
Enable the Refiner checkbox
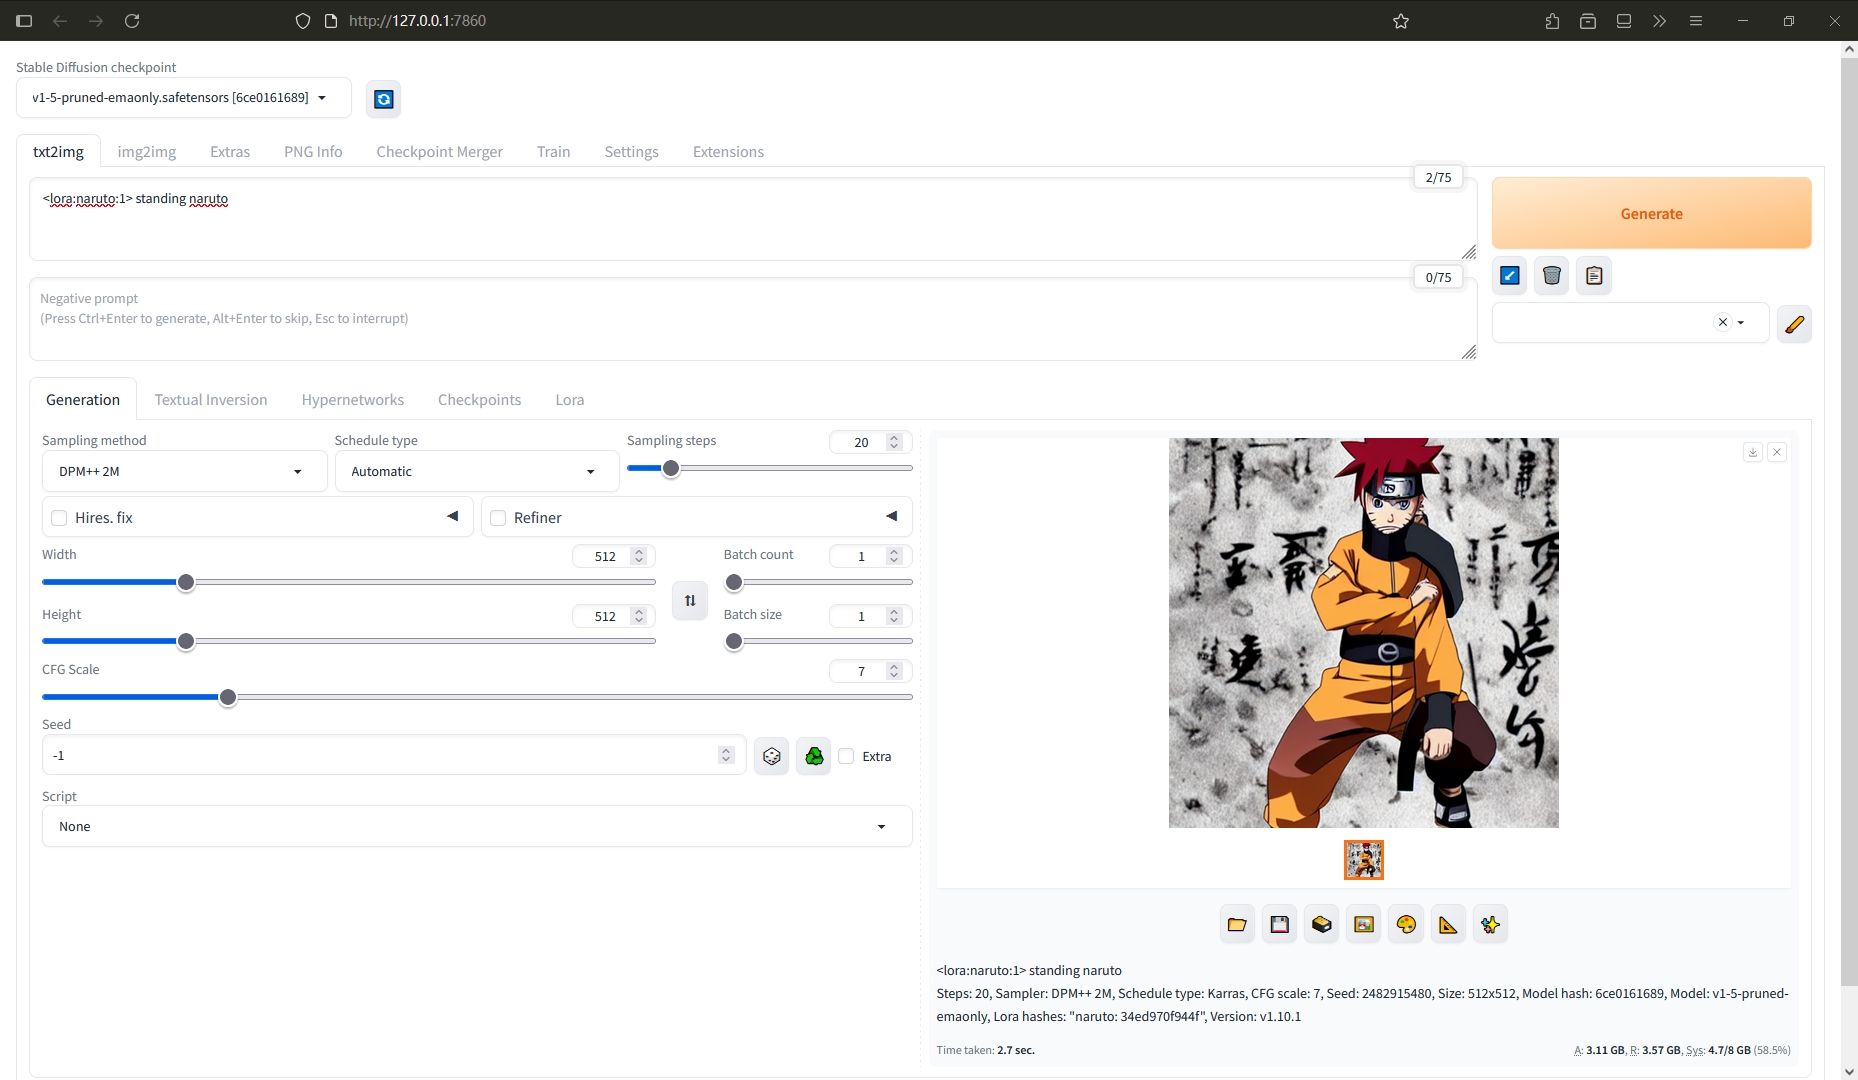click(x=498, y=518)
